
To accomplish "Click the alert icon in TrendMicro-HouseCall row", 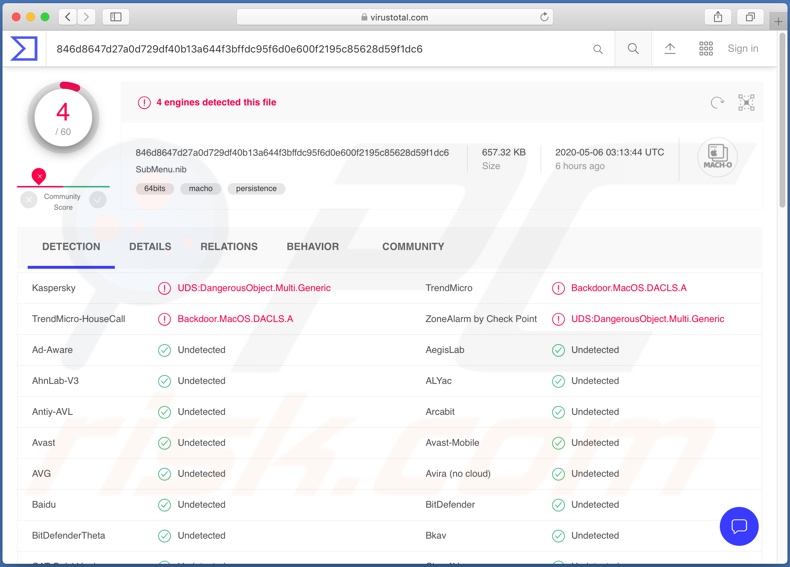I will point(164,319).
